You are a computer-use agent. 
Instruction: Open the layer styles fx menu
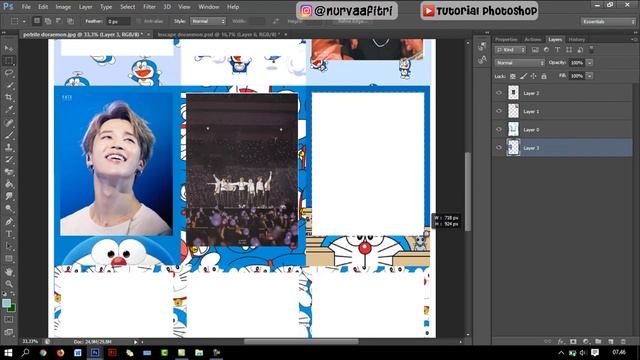pyautogui.click(x=561, y=341)
